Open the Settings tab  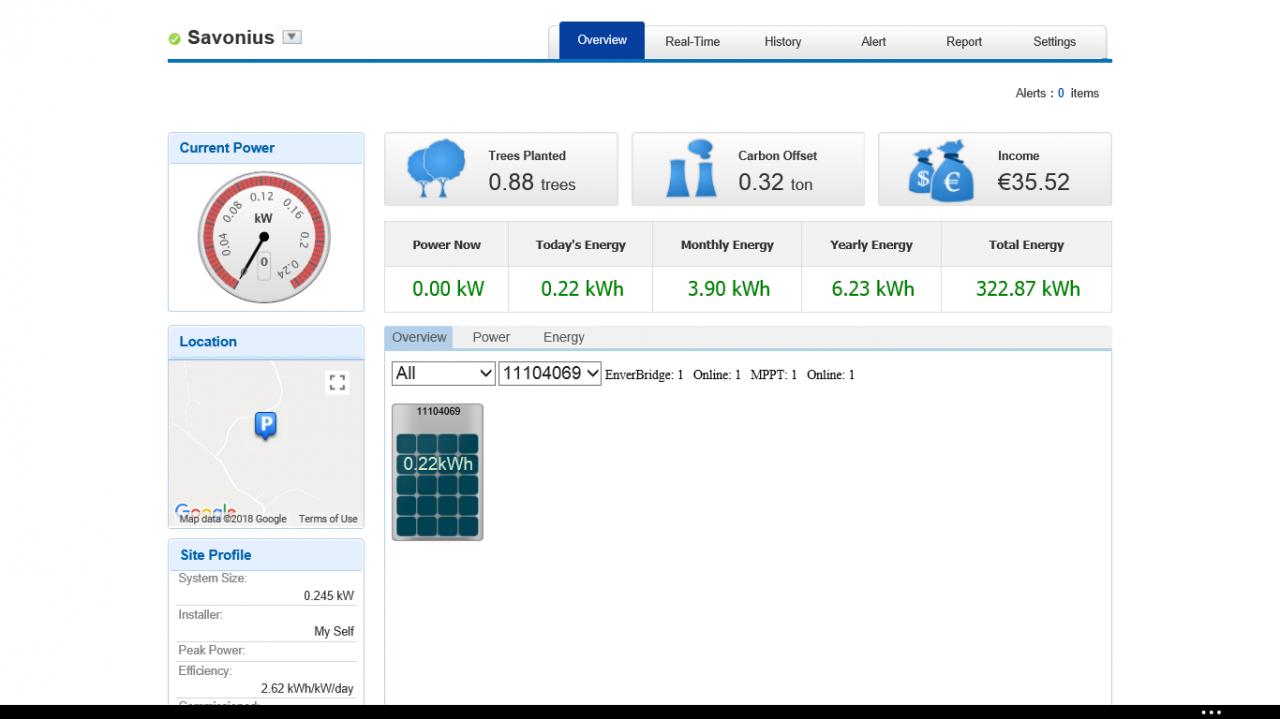1054,42
